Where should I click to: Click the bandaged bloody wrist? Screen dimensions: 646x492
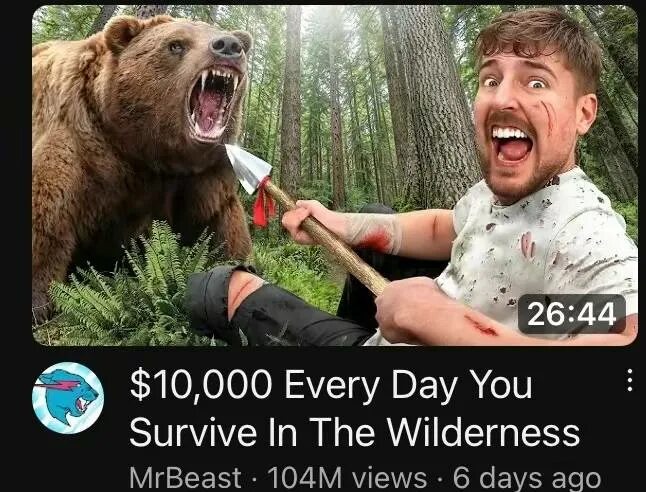point(373,233)
